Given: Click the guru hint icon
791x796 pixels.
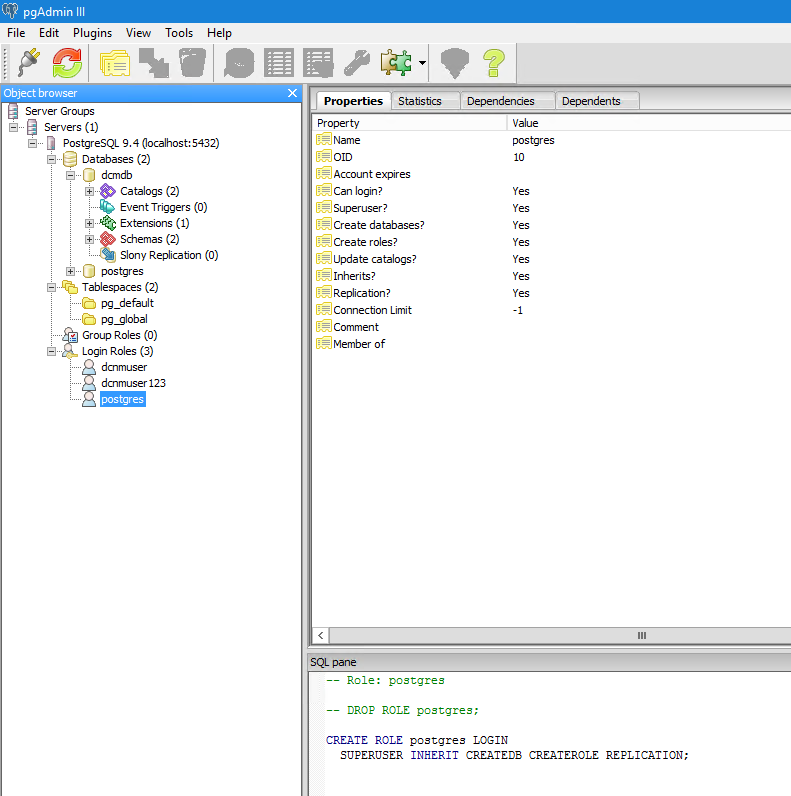Looking at the screenshot, I should 454,62.
